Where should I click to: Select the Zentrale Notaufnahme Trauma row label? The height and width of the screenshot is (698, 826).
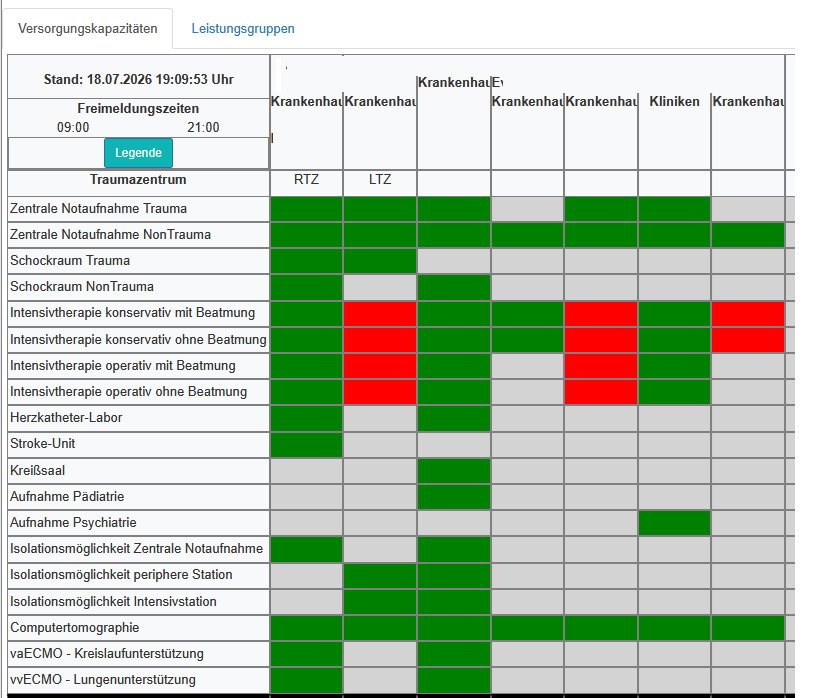point(99,209)
